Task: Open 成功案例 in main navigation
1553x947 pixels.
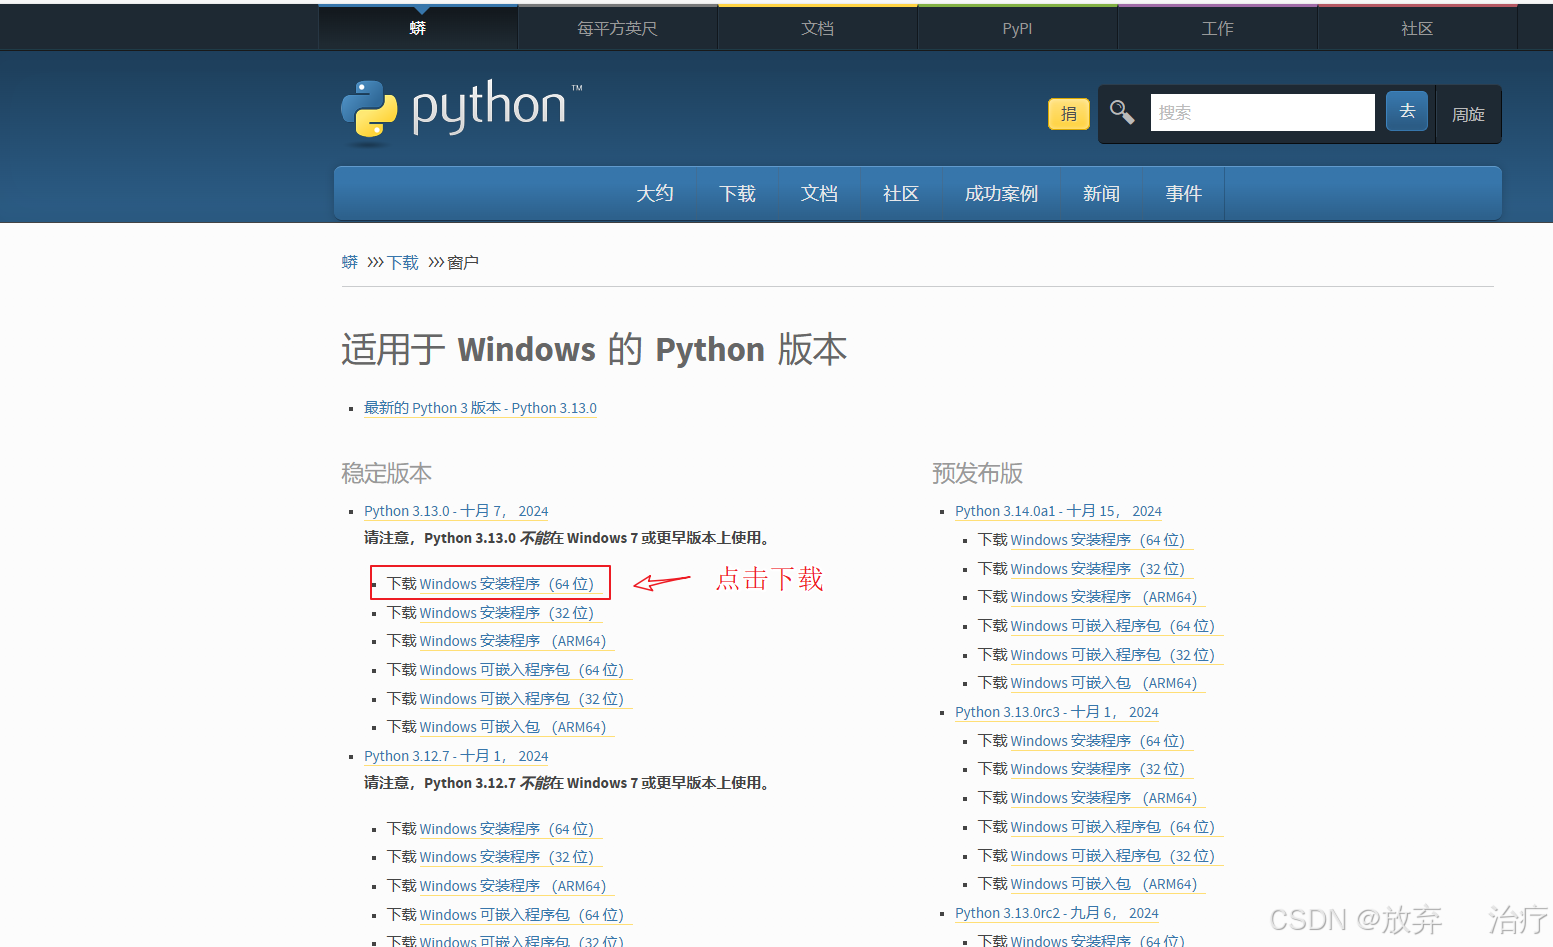Action: coord(1001,193)
